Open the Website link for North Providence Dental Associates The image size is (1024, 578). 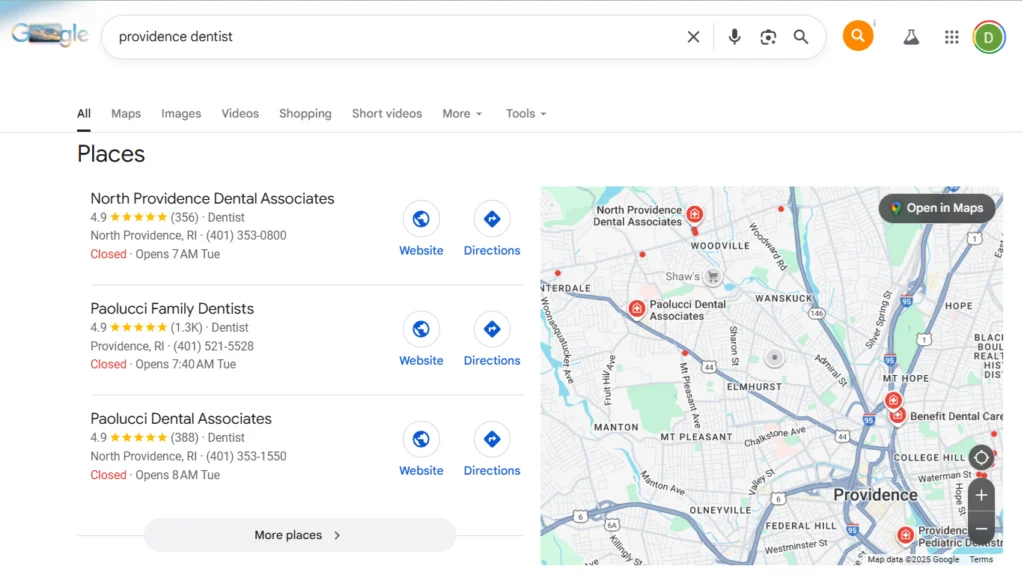click(x=421, y=219)
